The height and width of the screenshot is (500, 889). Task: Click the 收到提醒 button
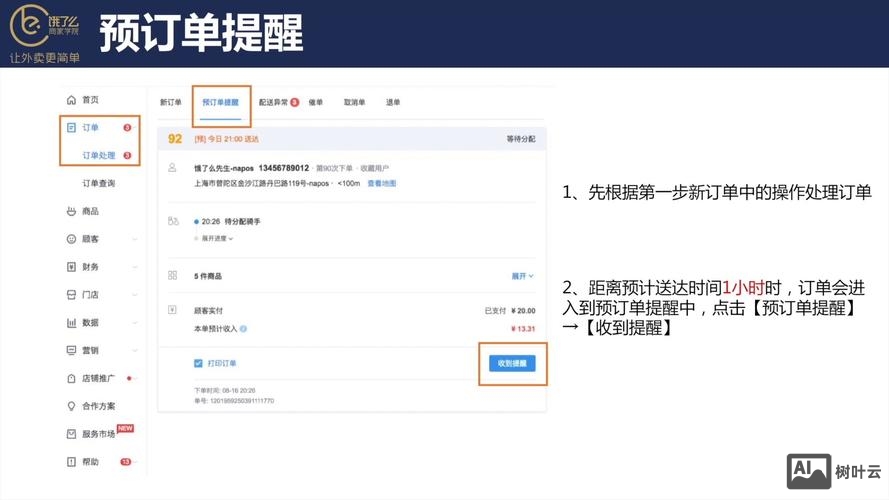point(512,363)
